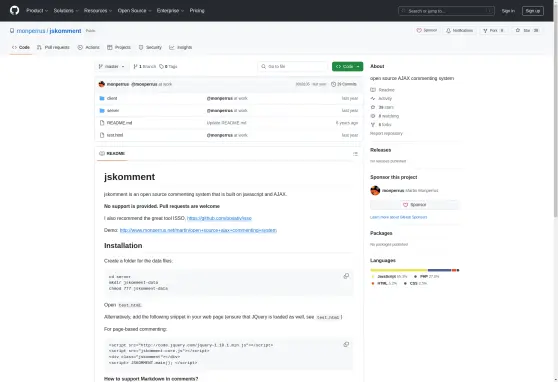The width and height of the screenshot is (558, 382).
Task: Click the GitHub logo icon
Action: click(x=15, y=10)
